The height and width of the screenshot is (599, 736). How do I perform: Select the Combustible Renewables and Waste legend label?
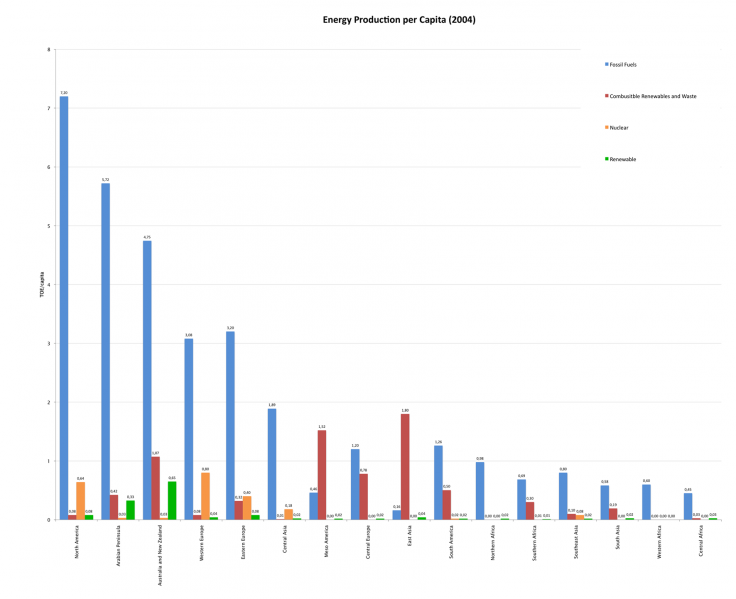pos(653,96)
